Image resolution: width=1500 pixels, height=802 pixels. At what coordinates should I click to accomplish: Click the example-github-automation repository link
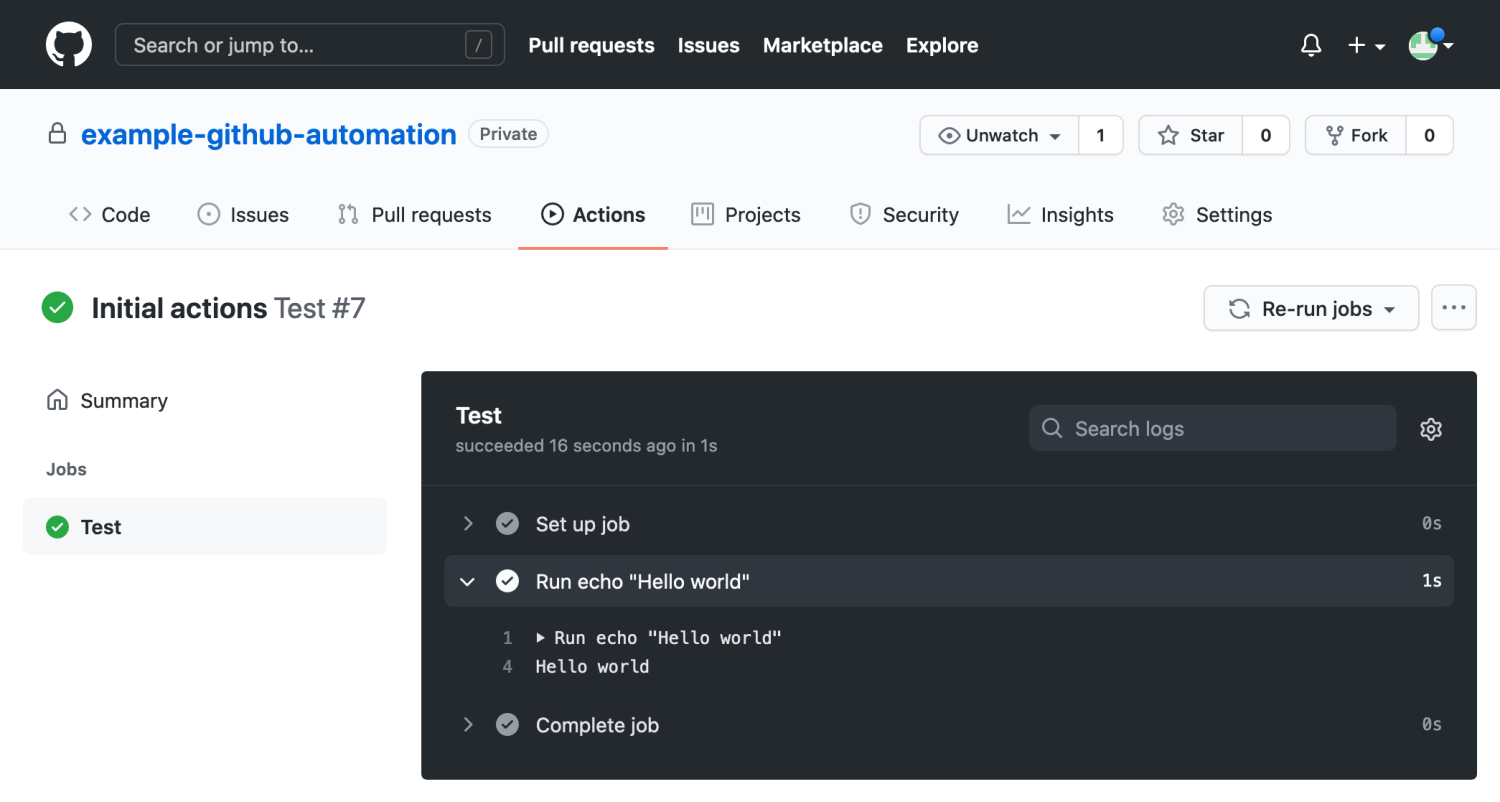pyautogui.click(x=268, y=135)
